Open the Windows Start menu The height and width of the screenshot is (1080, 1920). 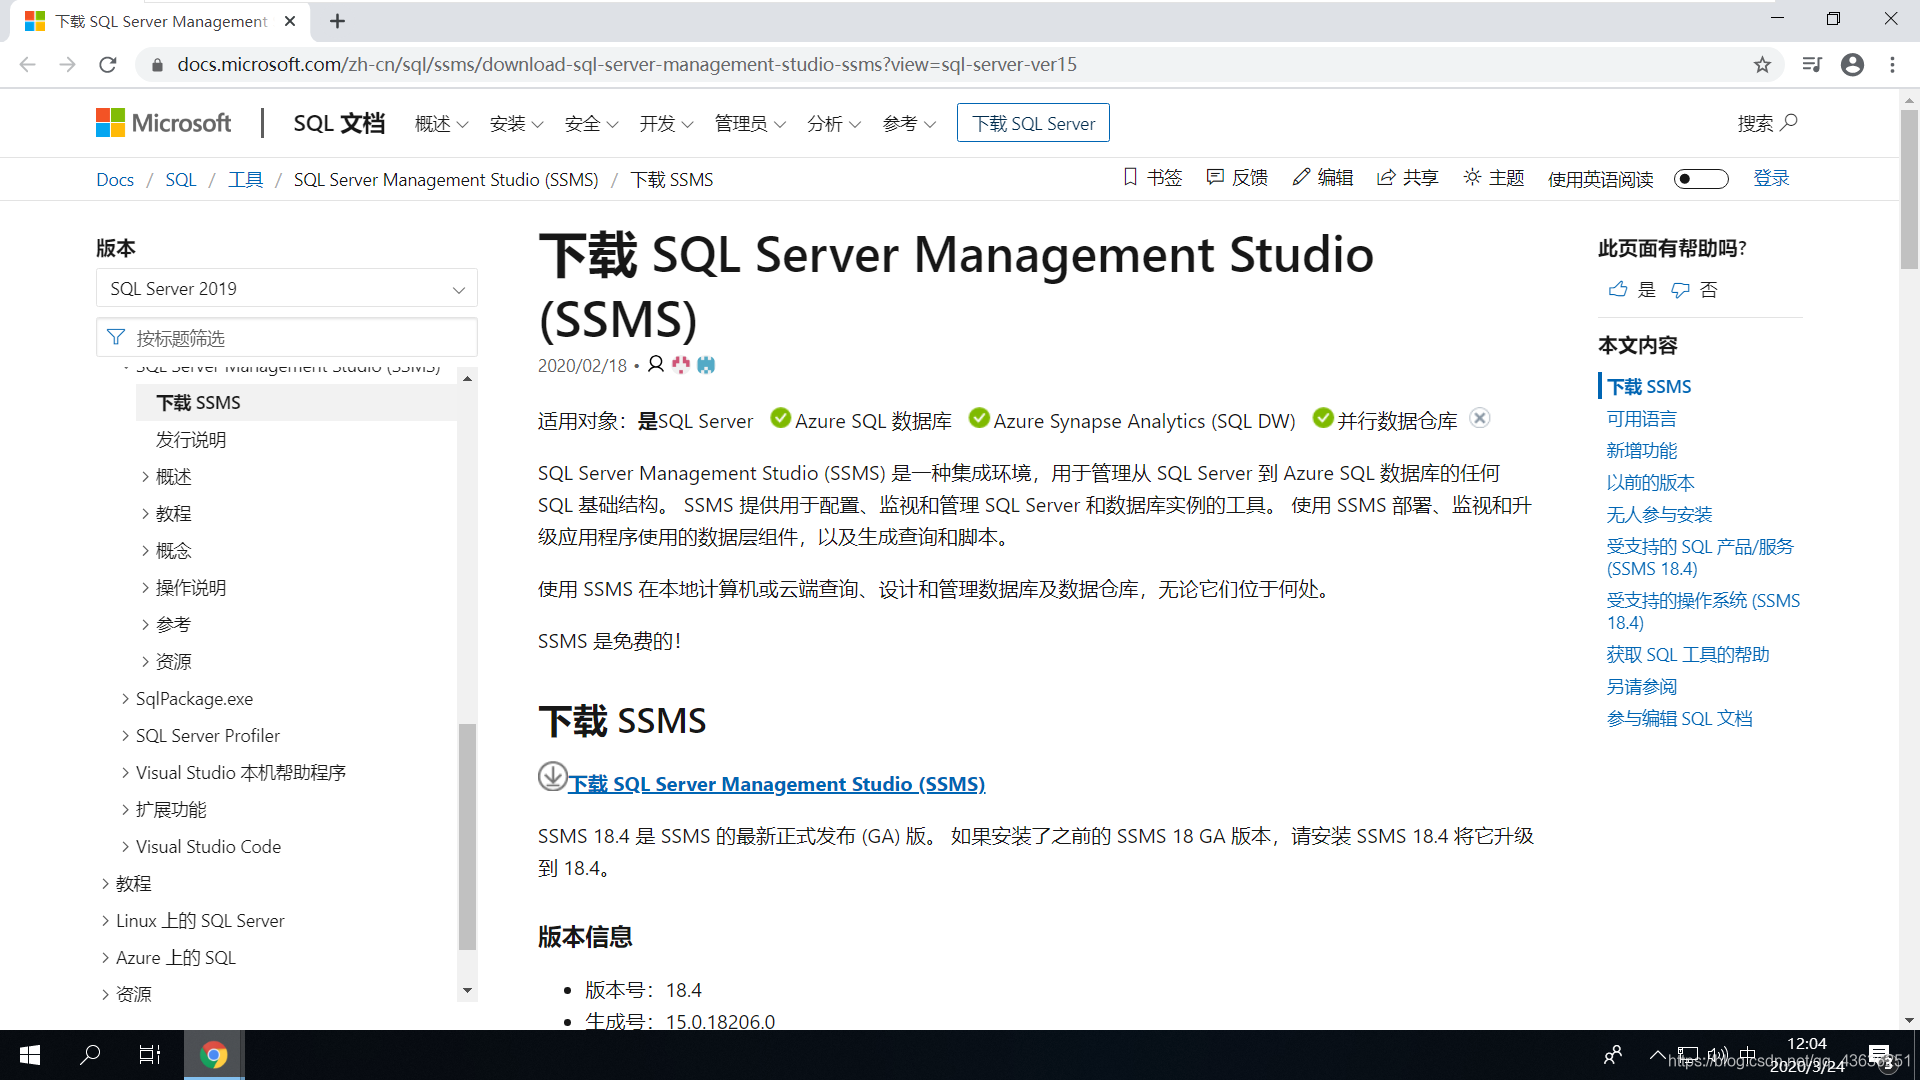[x=30, y=1055]
